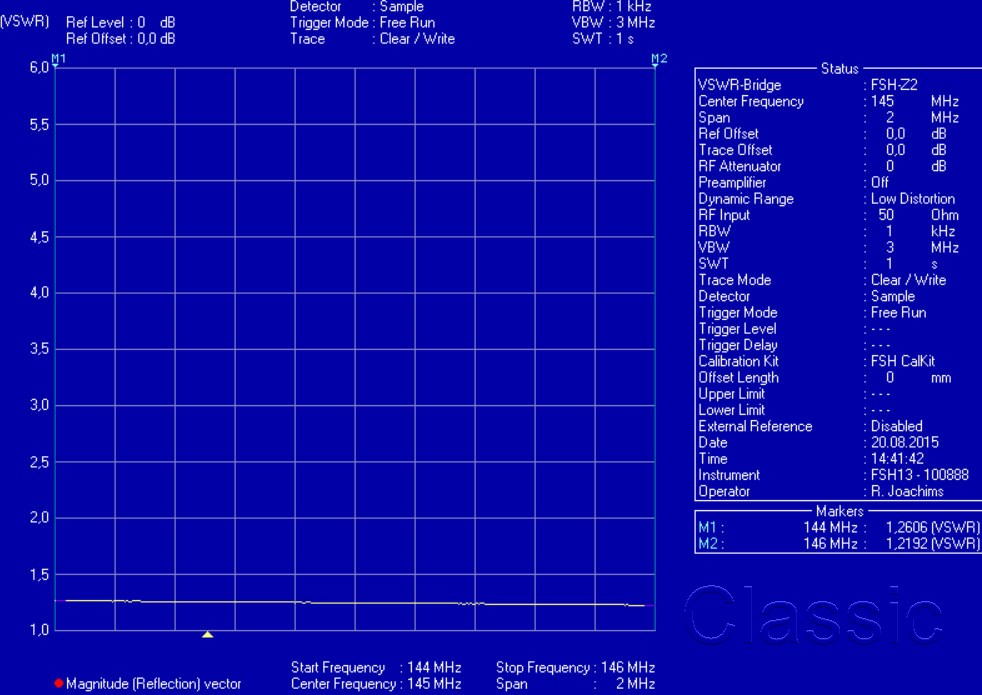Click the 5,5 value on the VSWR axis
The image size is (982, 695).
[39, 125]
